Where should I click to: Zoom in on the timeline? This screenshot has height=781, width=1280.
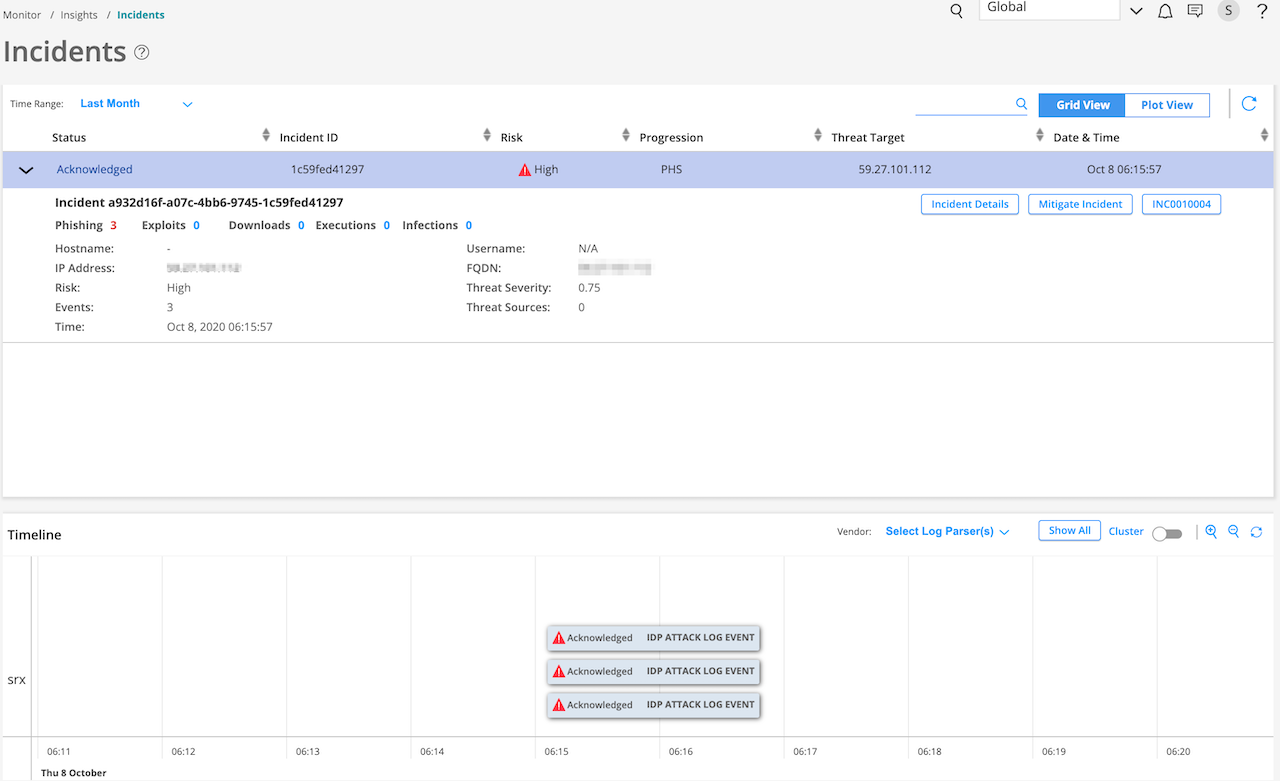(x=1211, y=532)
